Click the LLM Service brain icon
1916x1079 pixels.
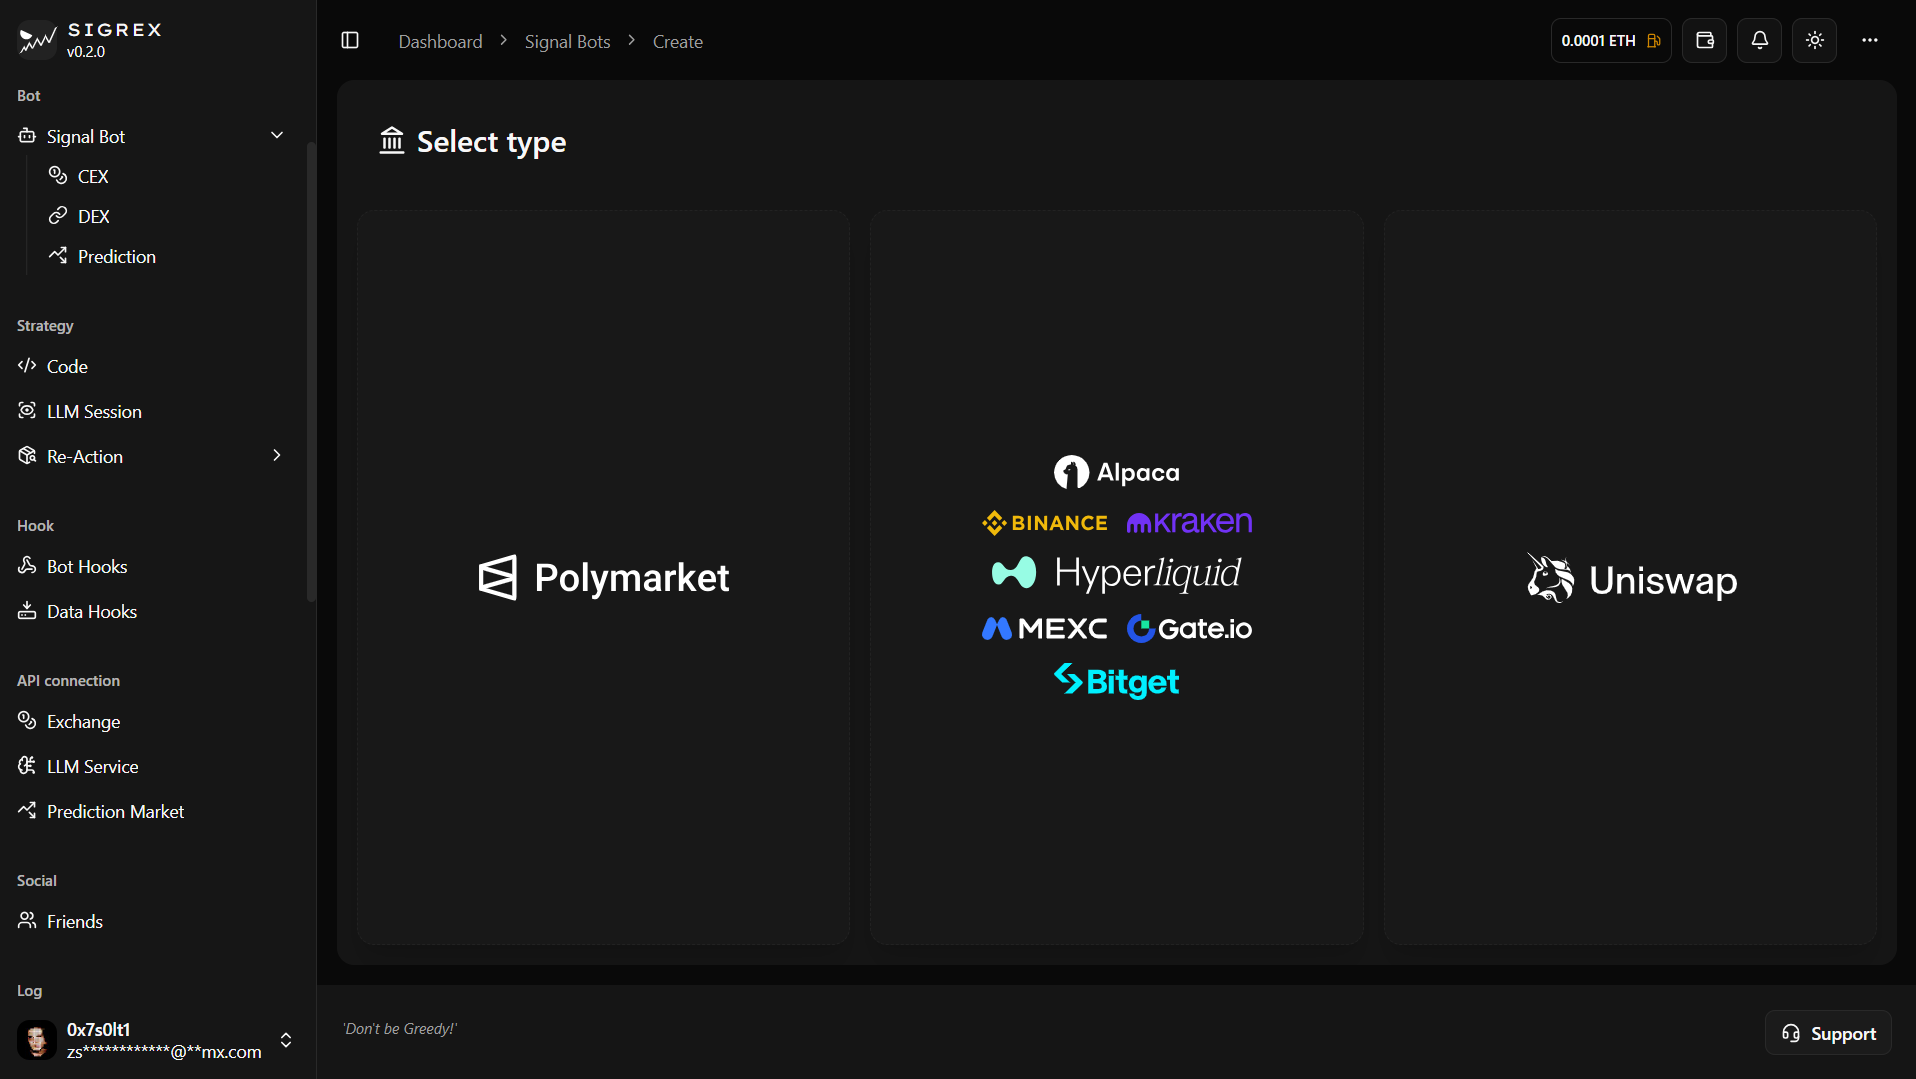[x=27, y=766]
